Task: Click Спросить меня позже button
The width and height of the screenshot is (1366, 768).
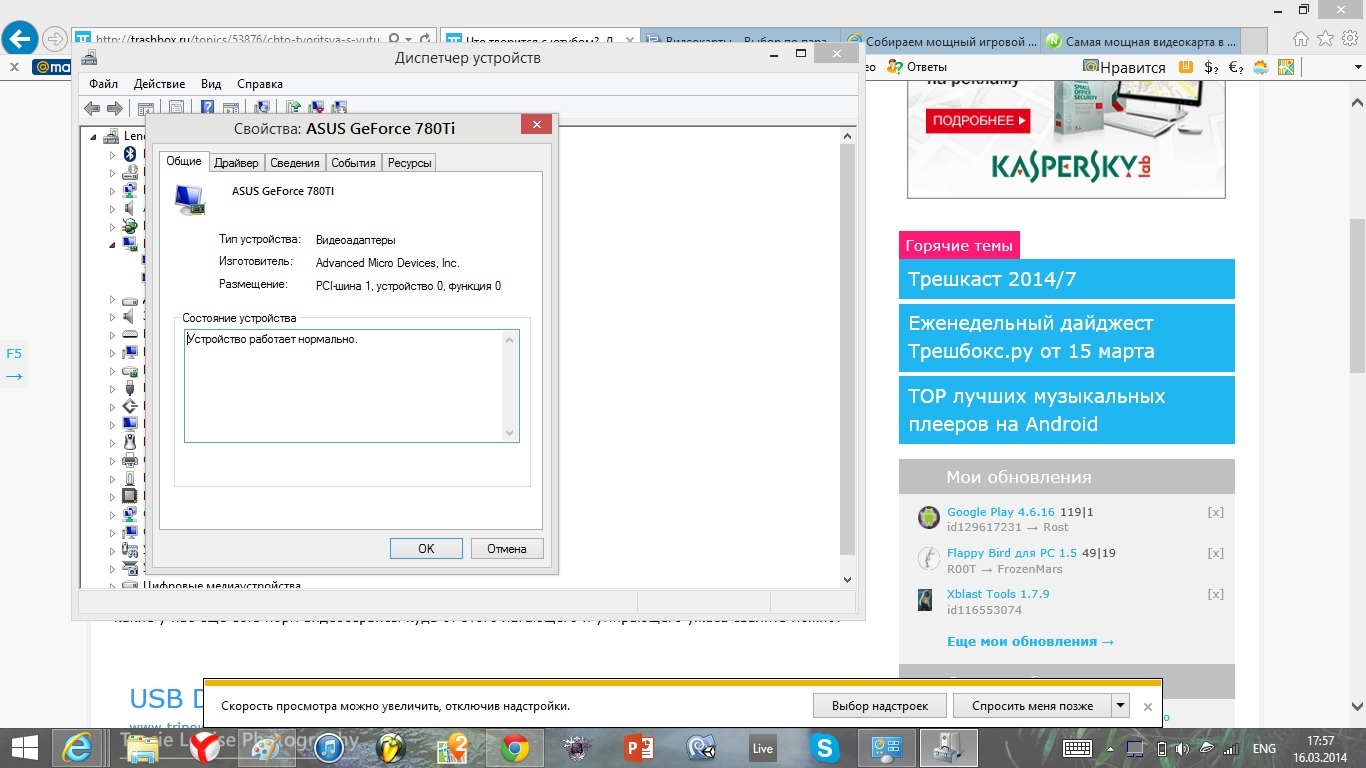Action: coord(1032,705)
